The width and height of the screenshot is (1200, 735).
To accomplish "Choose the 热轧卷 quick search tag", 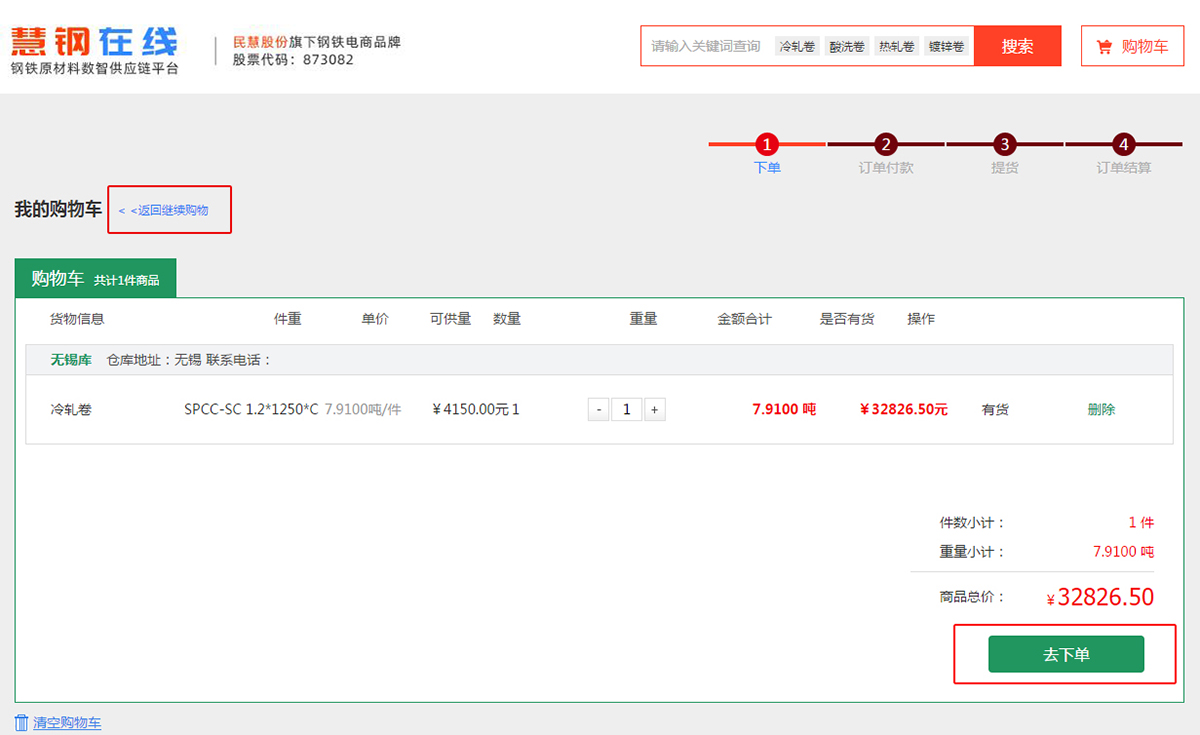I will click(896, 46).
